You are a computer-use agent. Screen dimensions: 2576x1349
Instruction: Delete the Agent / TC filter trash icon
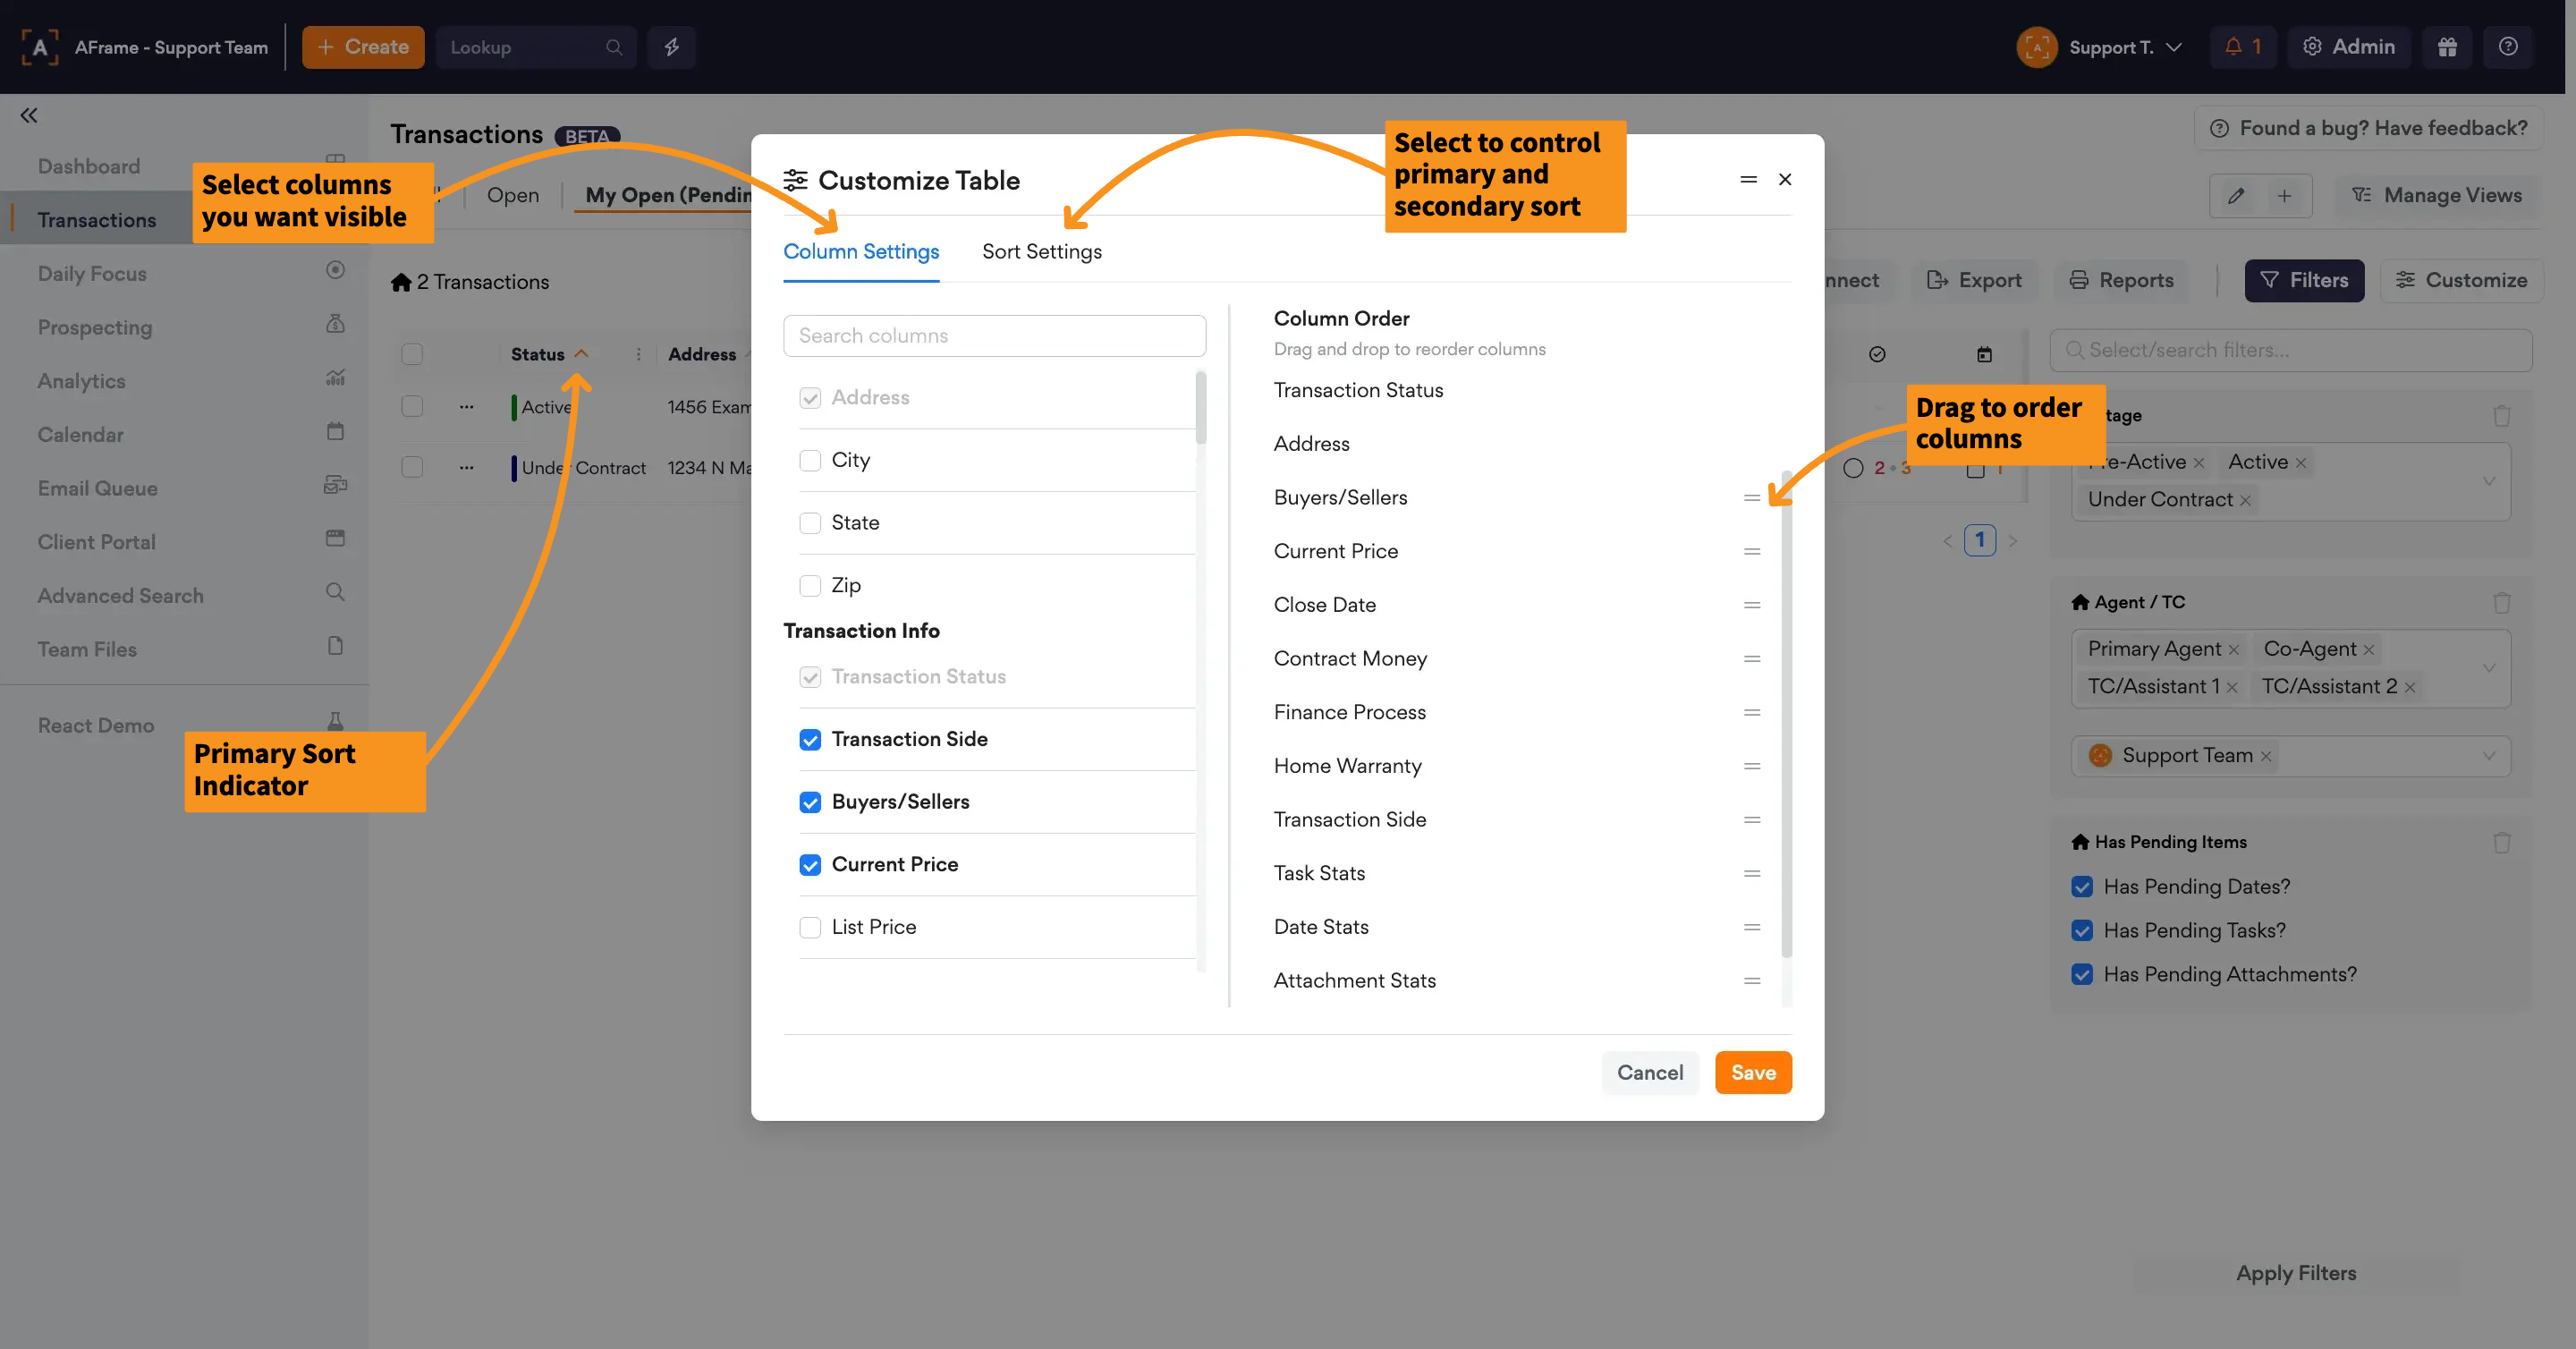2501,603
